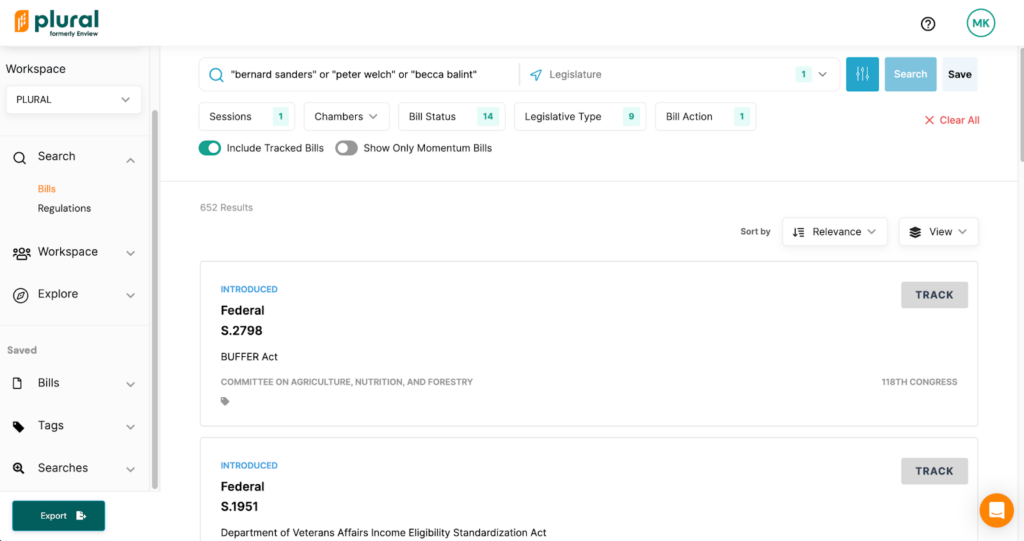Viewport: 1024px width, 541px height.
Task: Click the help question mark icon
Action: pos(928,24)
